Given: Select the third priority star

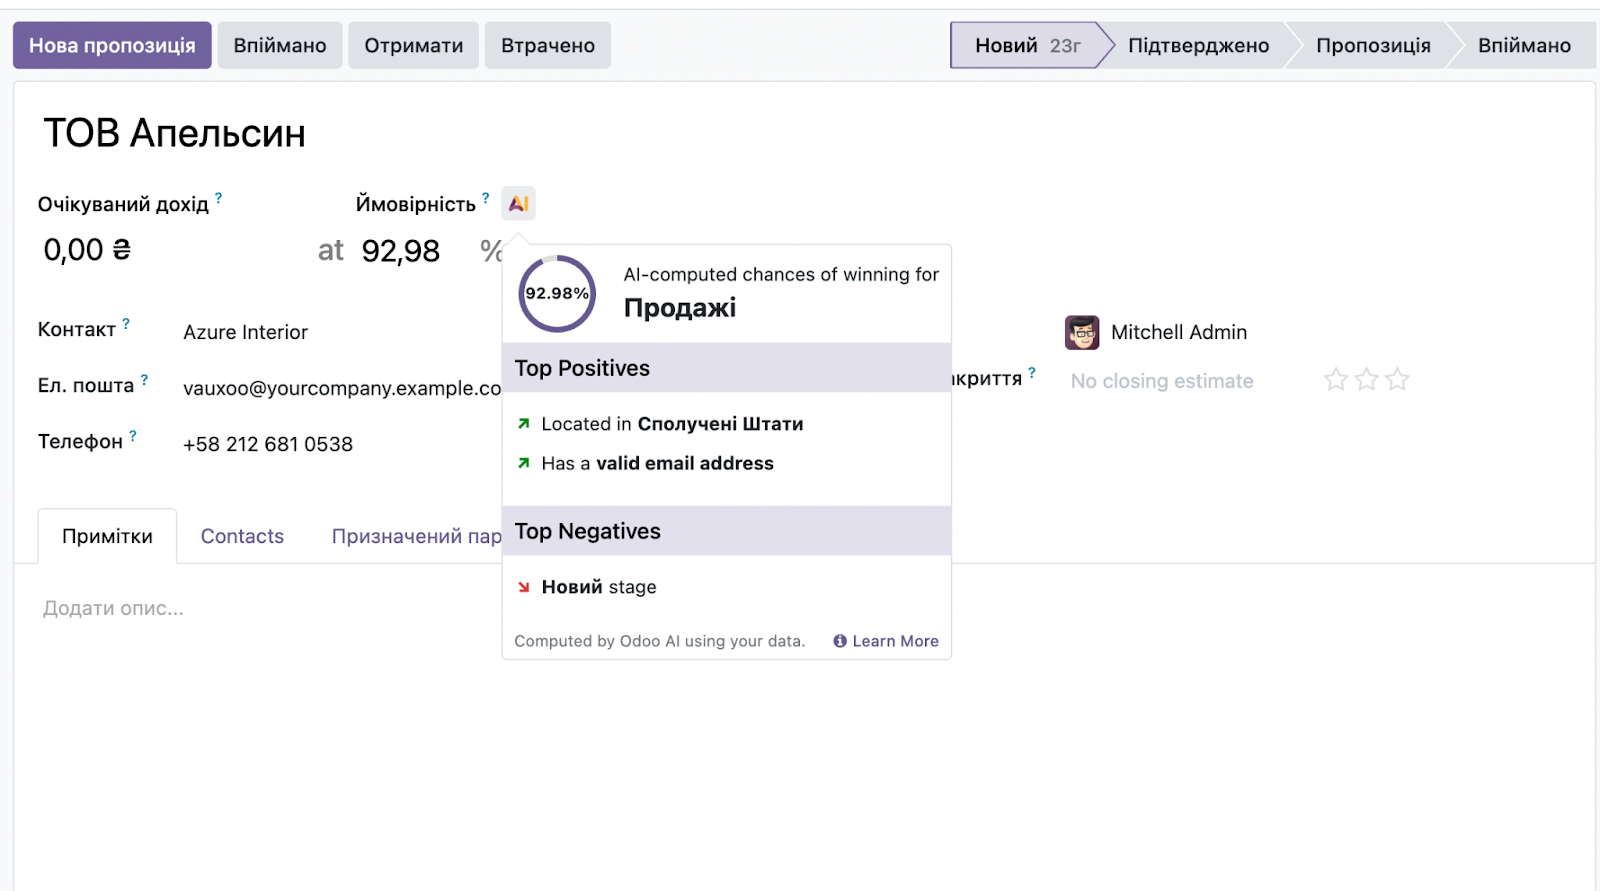Looking at the screenshot, I should 1397,380.
